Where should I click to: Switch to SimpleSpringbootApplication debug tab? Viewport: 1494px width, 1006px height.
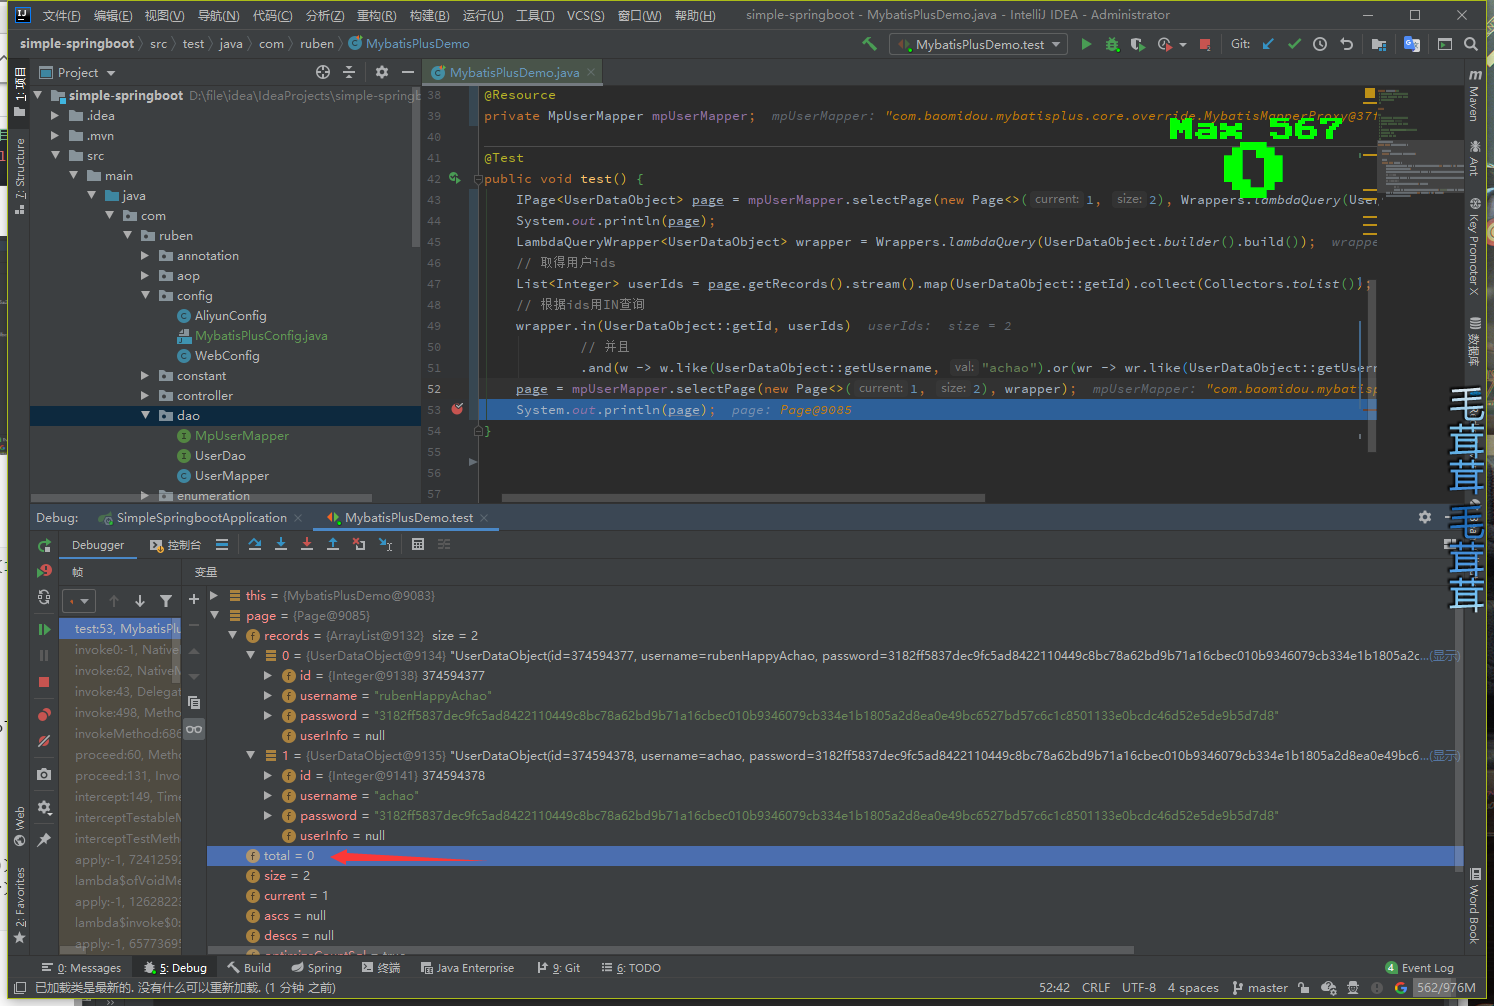[x=200, y=518]
